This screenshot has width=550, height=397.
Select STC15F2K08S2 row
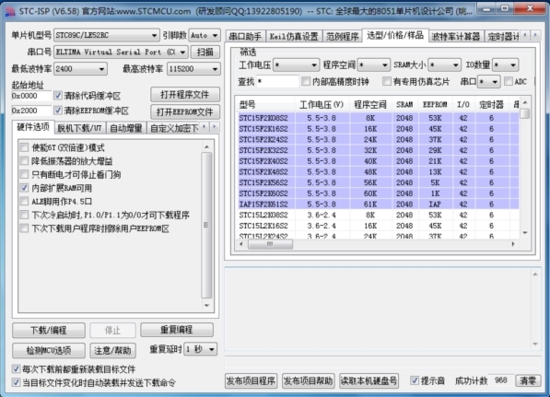click(x=377, y=118)
